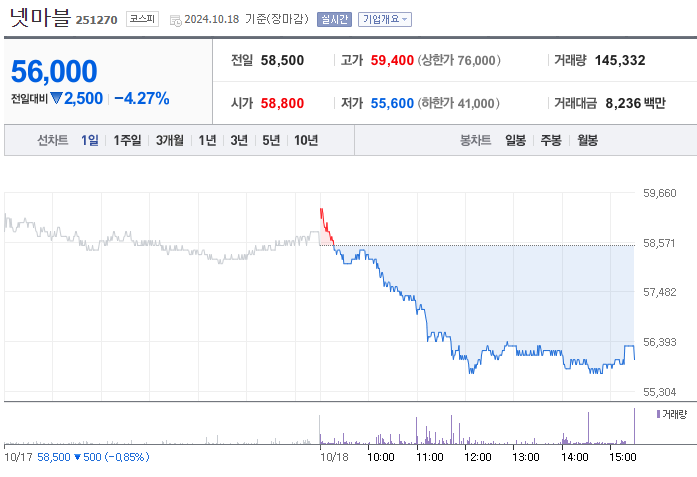Viewport: 697px width, 477px height.
Task: Click the red opening spike on price chart
Action: pyautogui.click(x=326, y=226)
